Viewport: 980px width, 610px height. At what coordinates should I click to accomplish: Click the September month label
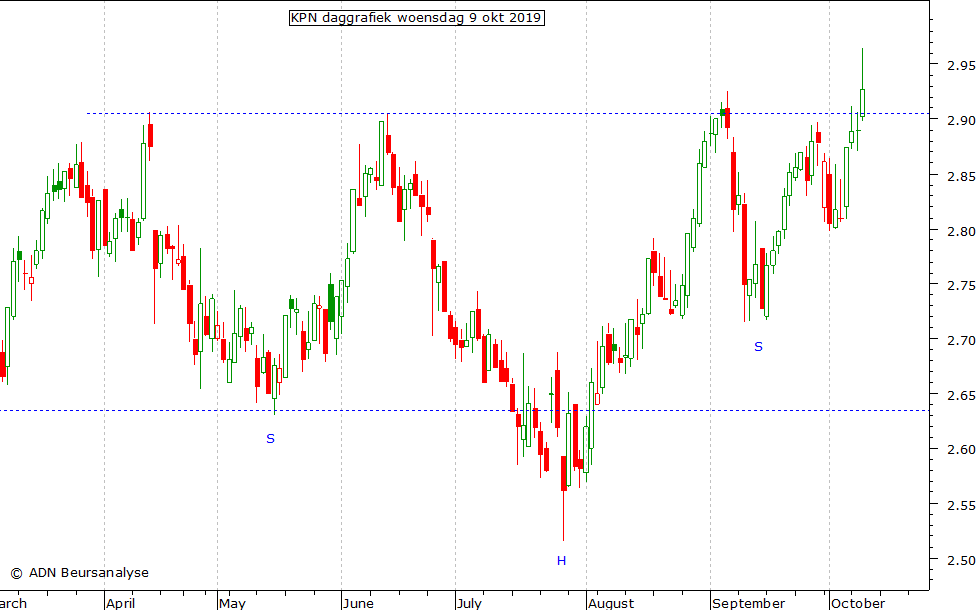click(748, 603)
